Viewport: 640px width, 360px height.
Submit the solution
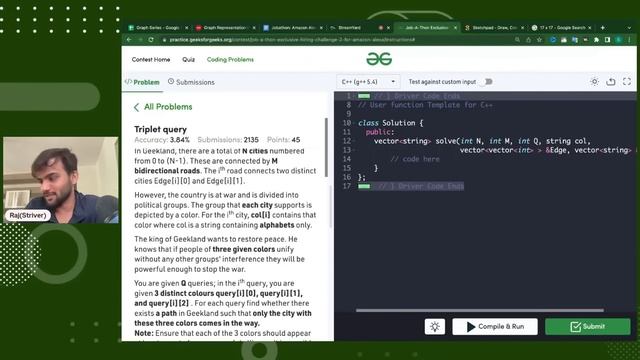[x=588, y=327]
